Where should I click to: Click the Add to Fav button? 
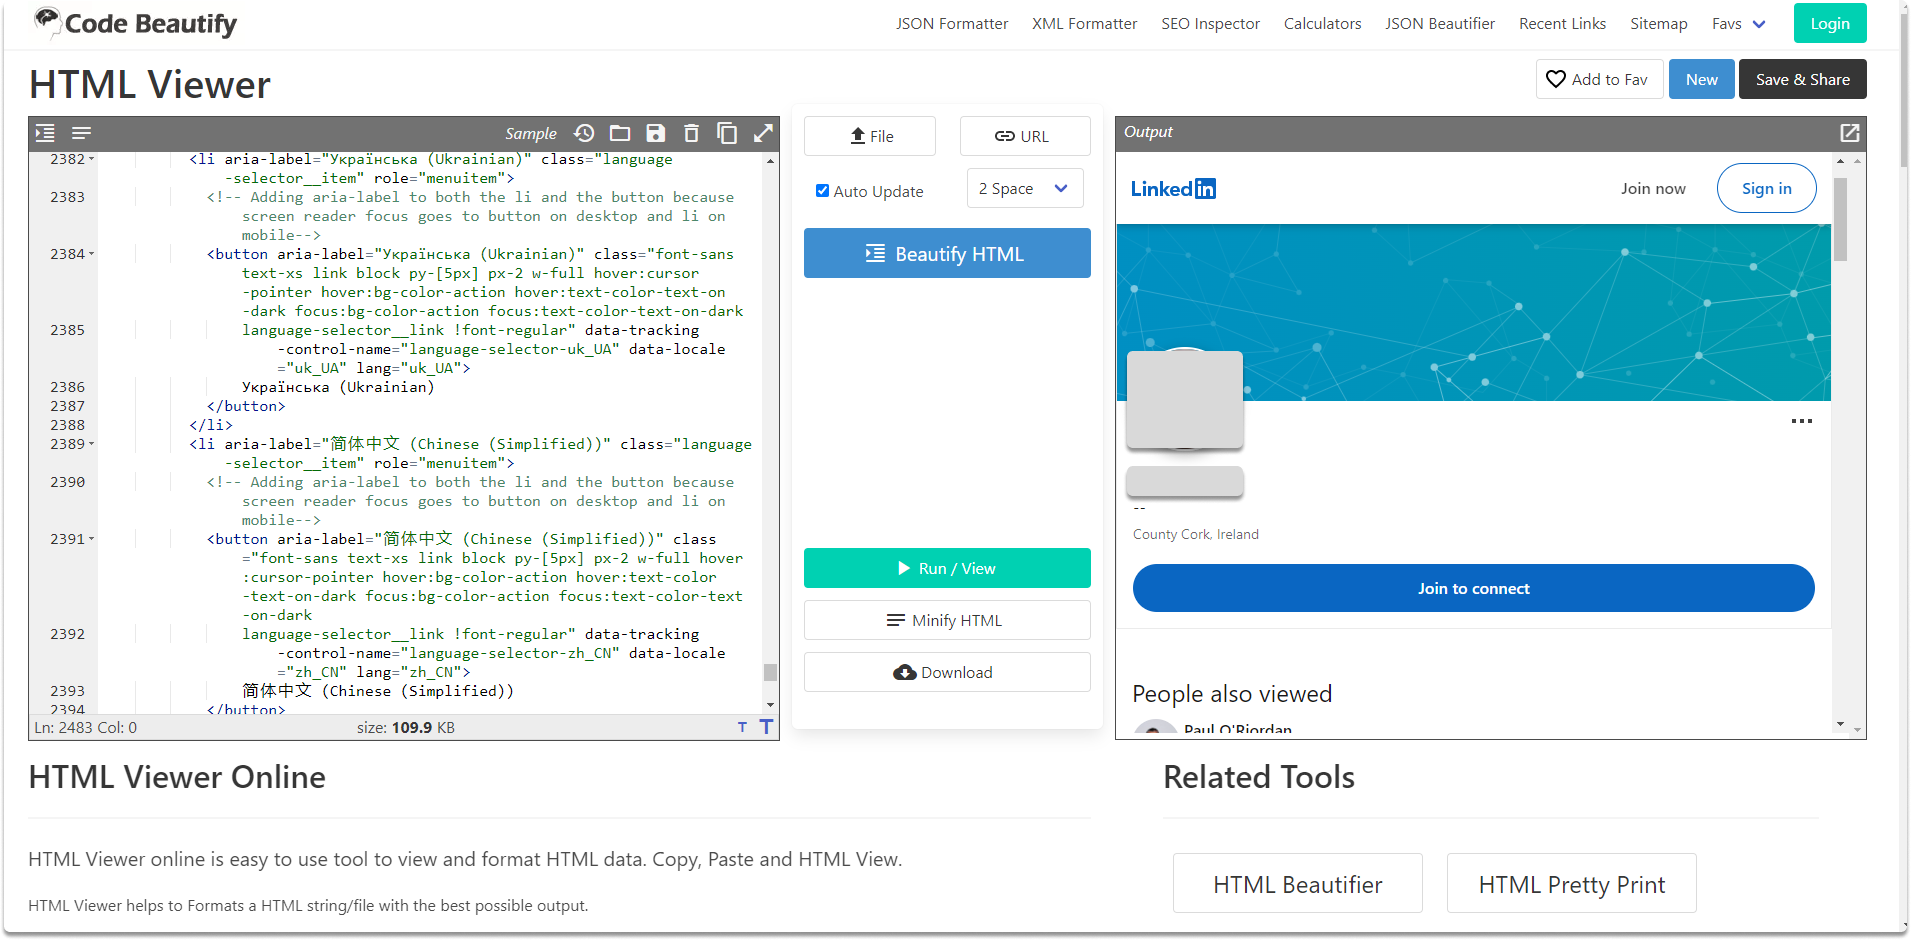(x=1599, y=79)
